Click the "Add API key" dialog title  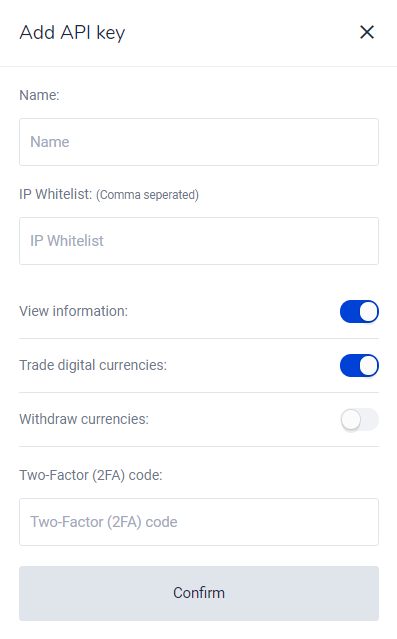point(72,33)
